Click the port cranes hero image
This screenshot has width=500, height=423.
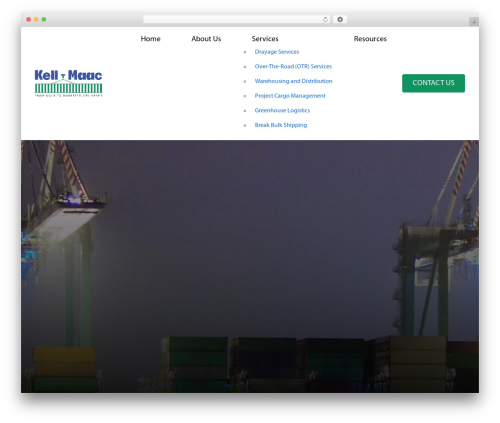click(x=250, y=266)
